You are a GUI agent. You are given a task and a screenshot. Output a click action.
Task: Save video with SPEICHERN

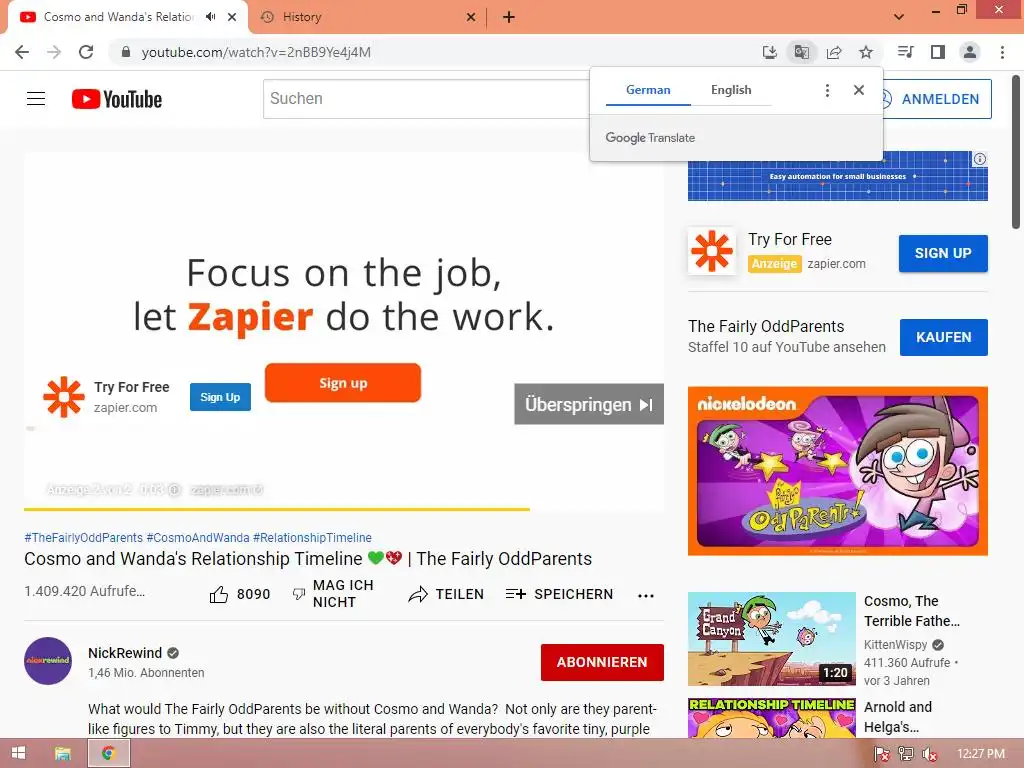[x=559, y=594]
